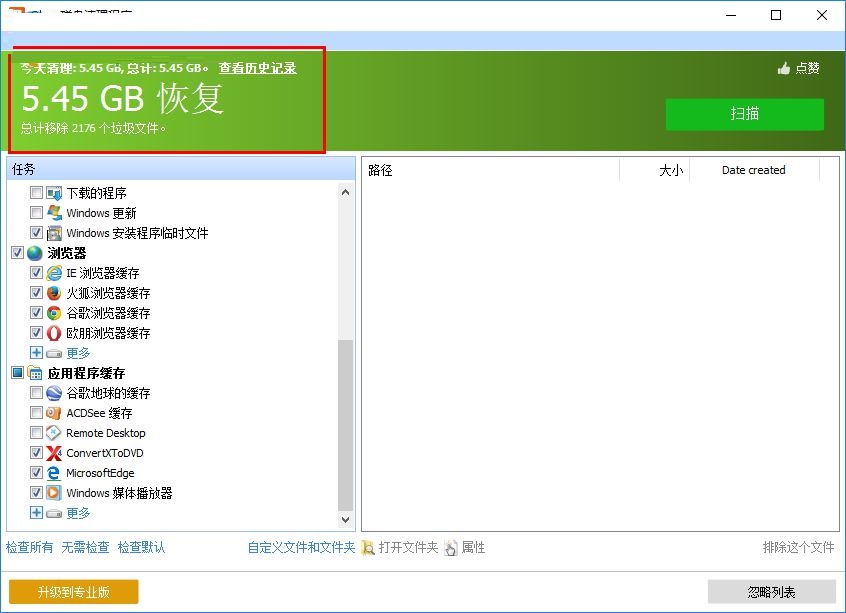Toggle the 应用程序缓存 group checkbox
The width and height of the screenshot is (846, 613).
[17, 372]
